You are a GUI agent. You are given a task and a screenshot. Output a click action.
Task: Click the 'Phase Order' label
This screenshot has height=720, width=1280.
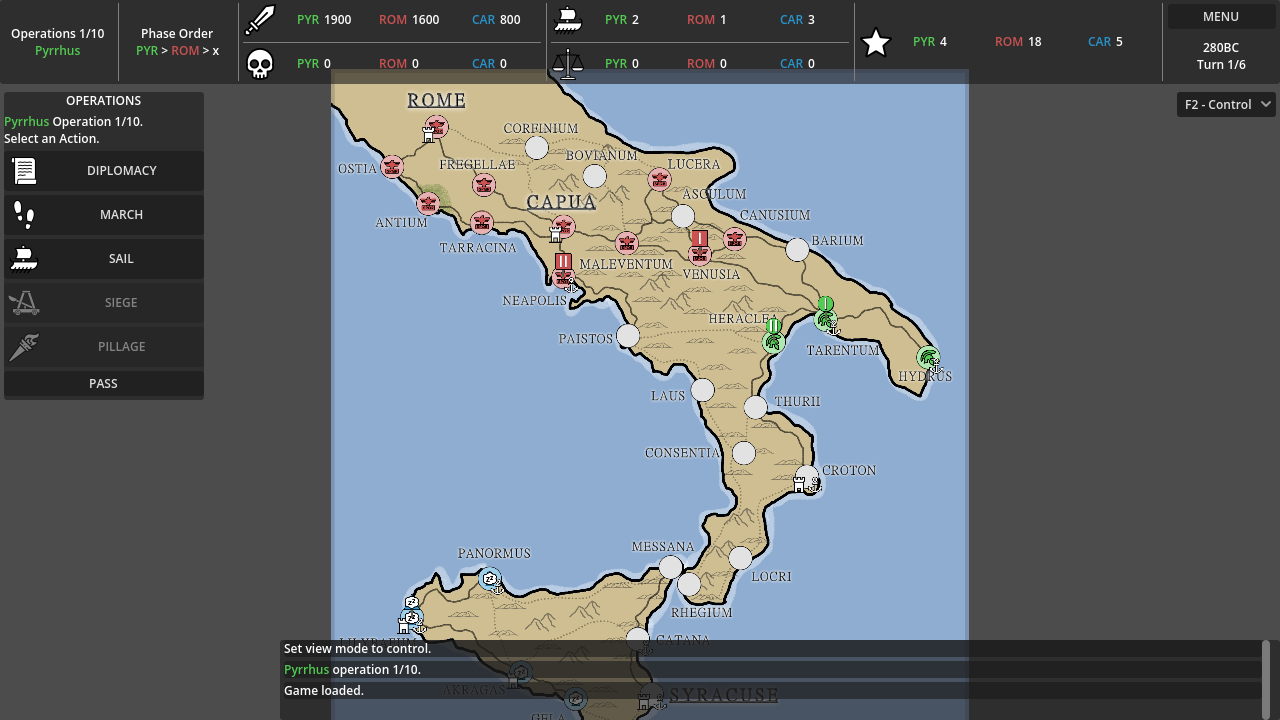tap(177, 34)
